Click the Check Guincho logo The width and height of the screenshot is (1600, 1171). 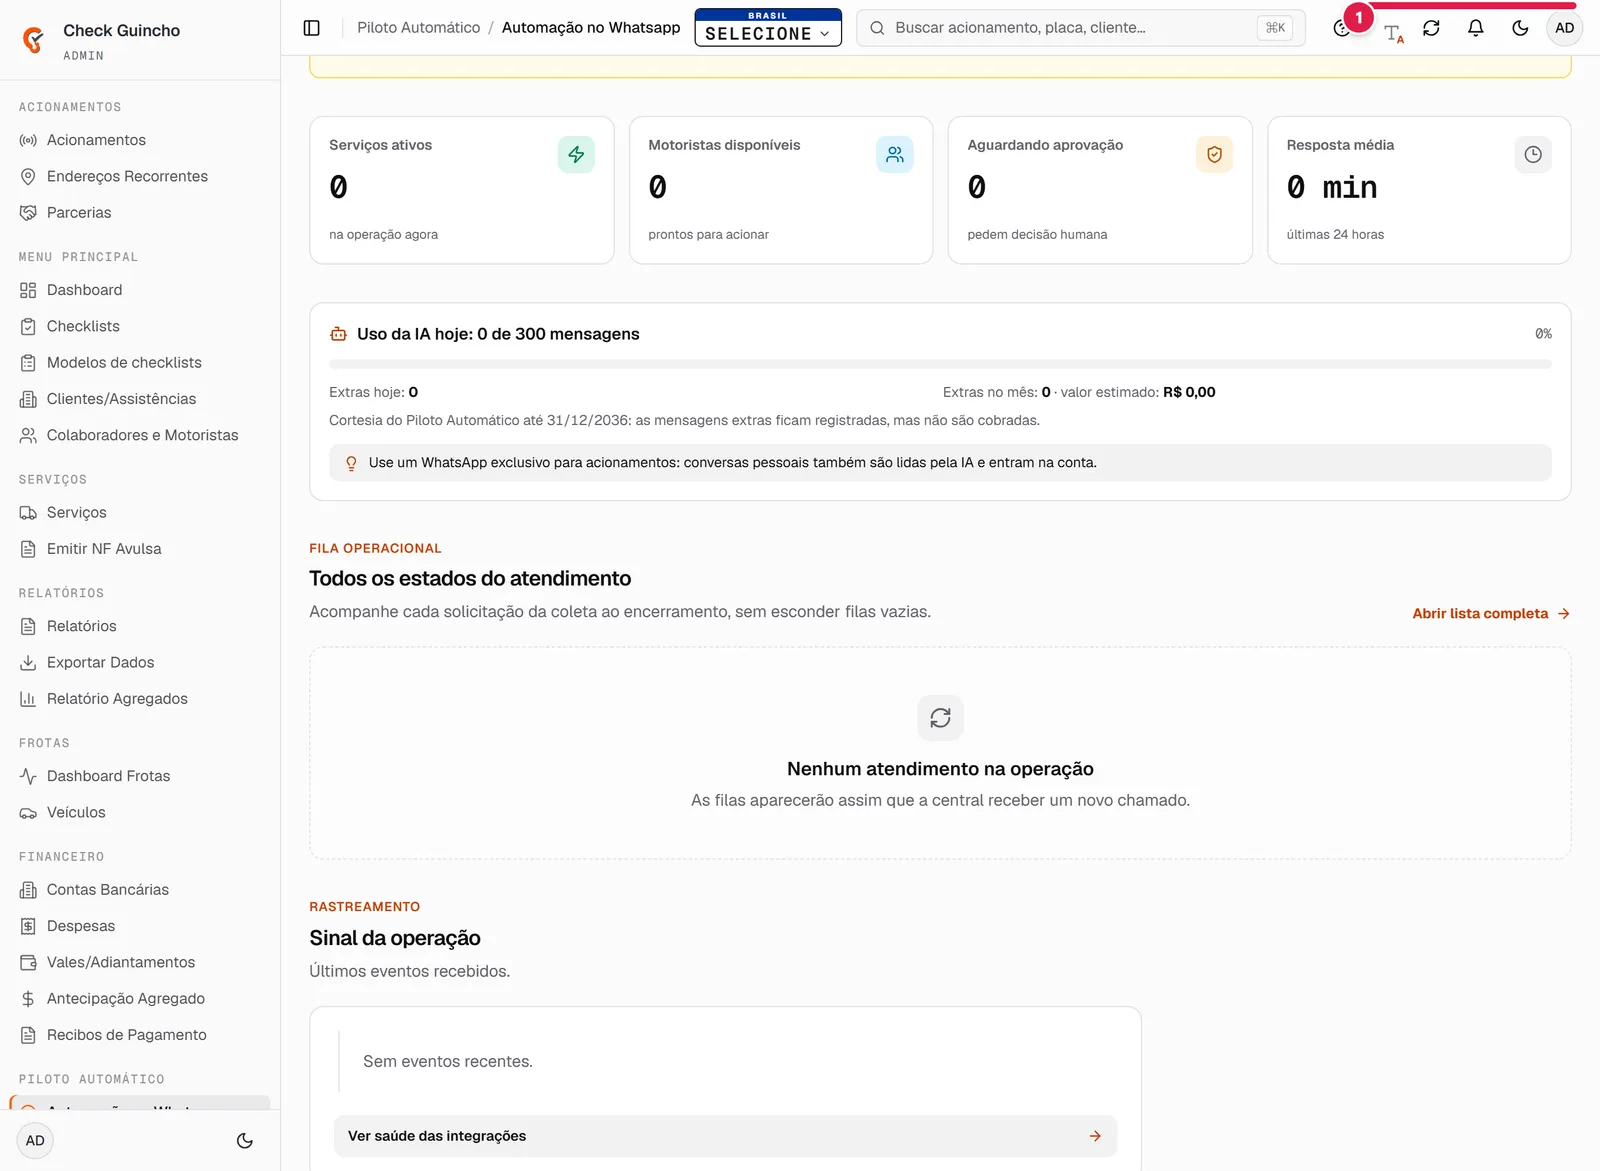(34, 40)
